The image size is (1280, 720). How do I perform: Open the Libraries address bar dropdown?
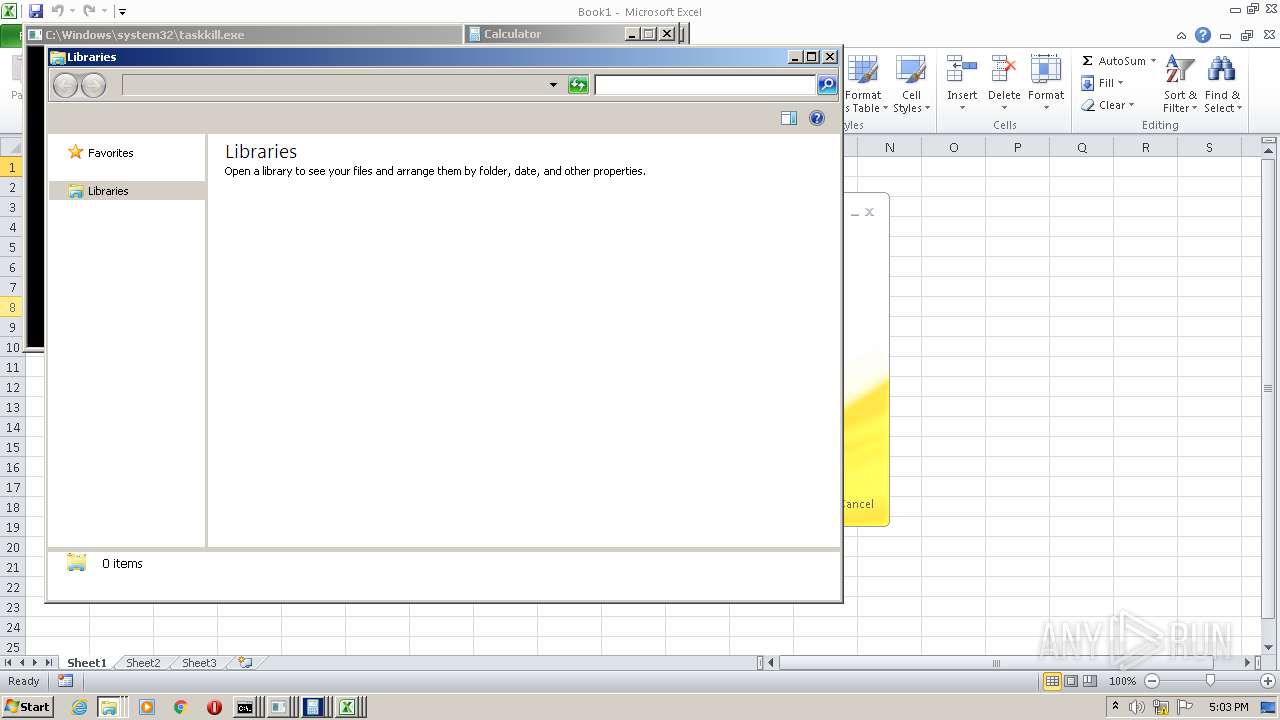pos(553,85)
